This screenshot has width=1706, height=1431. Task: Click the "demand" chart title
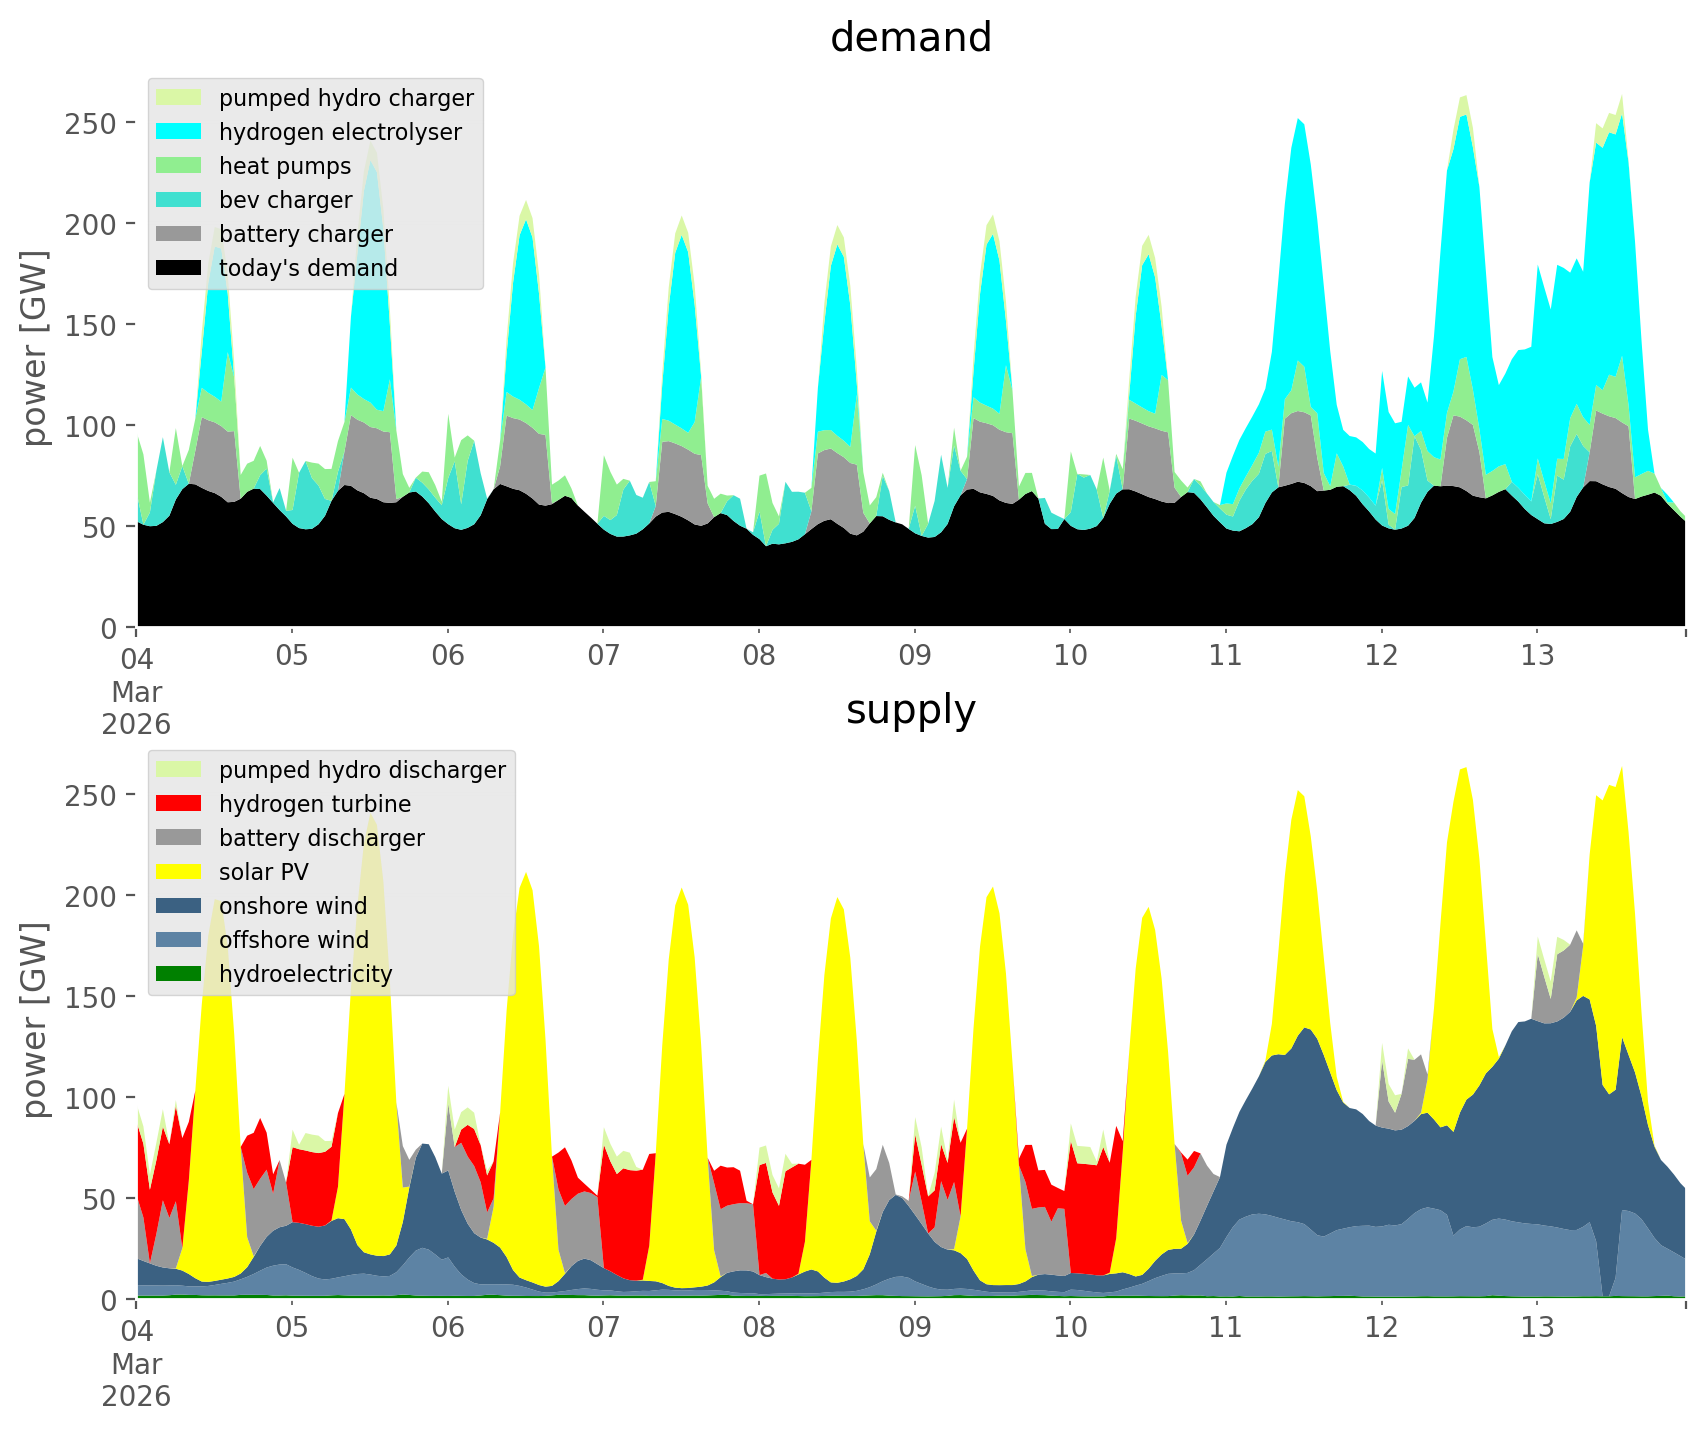point(910,38)
